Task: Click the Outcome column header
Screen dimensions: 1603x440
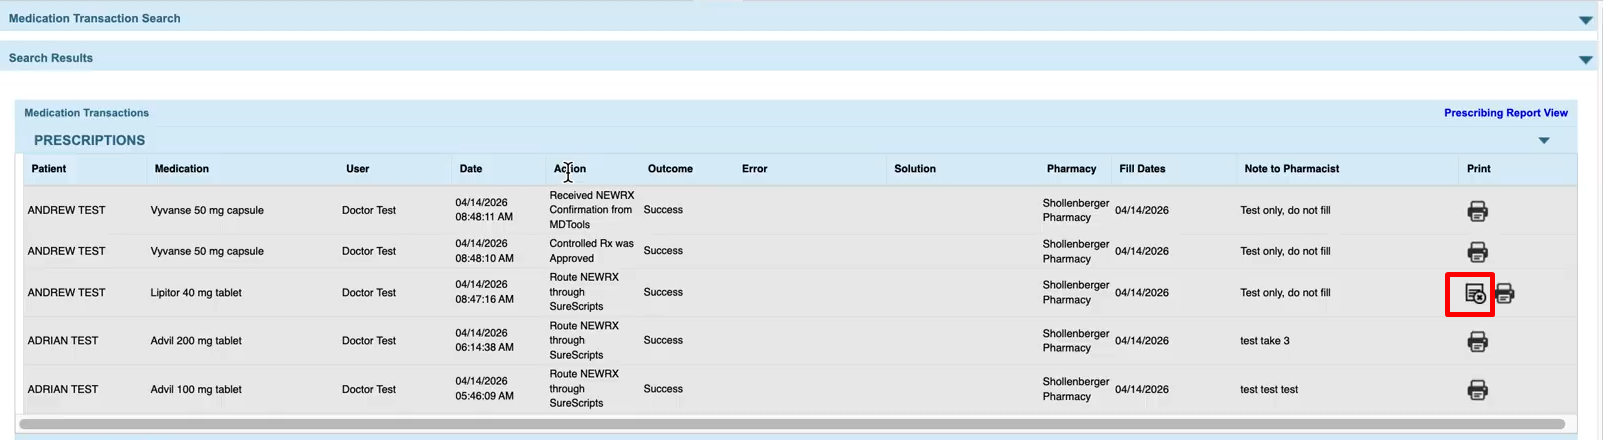Action: click(670, 169)
